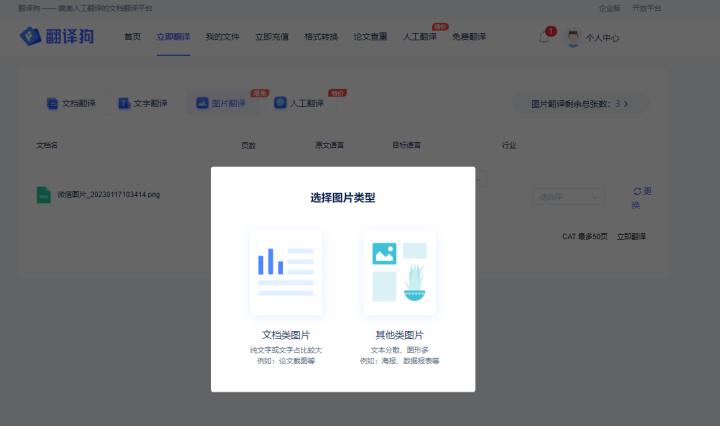Open 论文查重 in the top navigation
Image resolution: width=720 pixels, height=426 pixels.
tap(370, 36)
